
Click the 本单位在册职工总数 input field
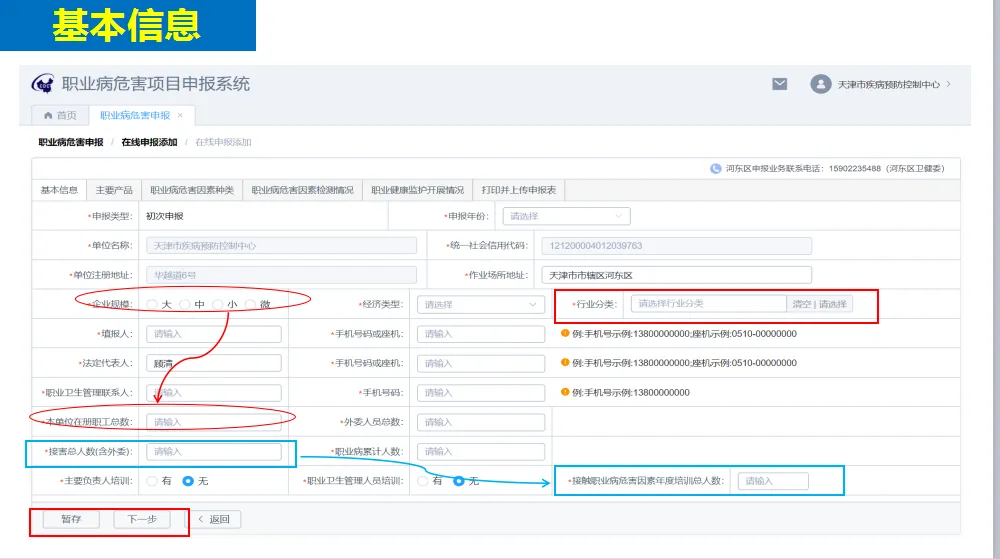tap(214, 422)
